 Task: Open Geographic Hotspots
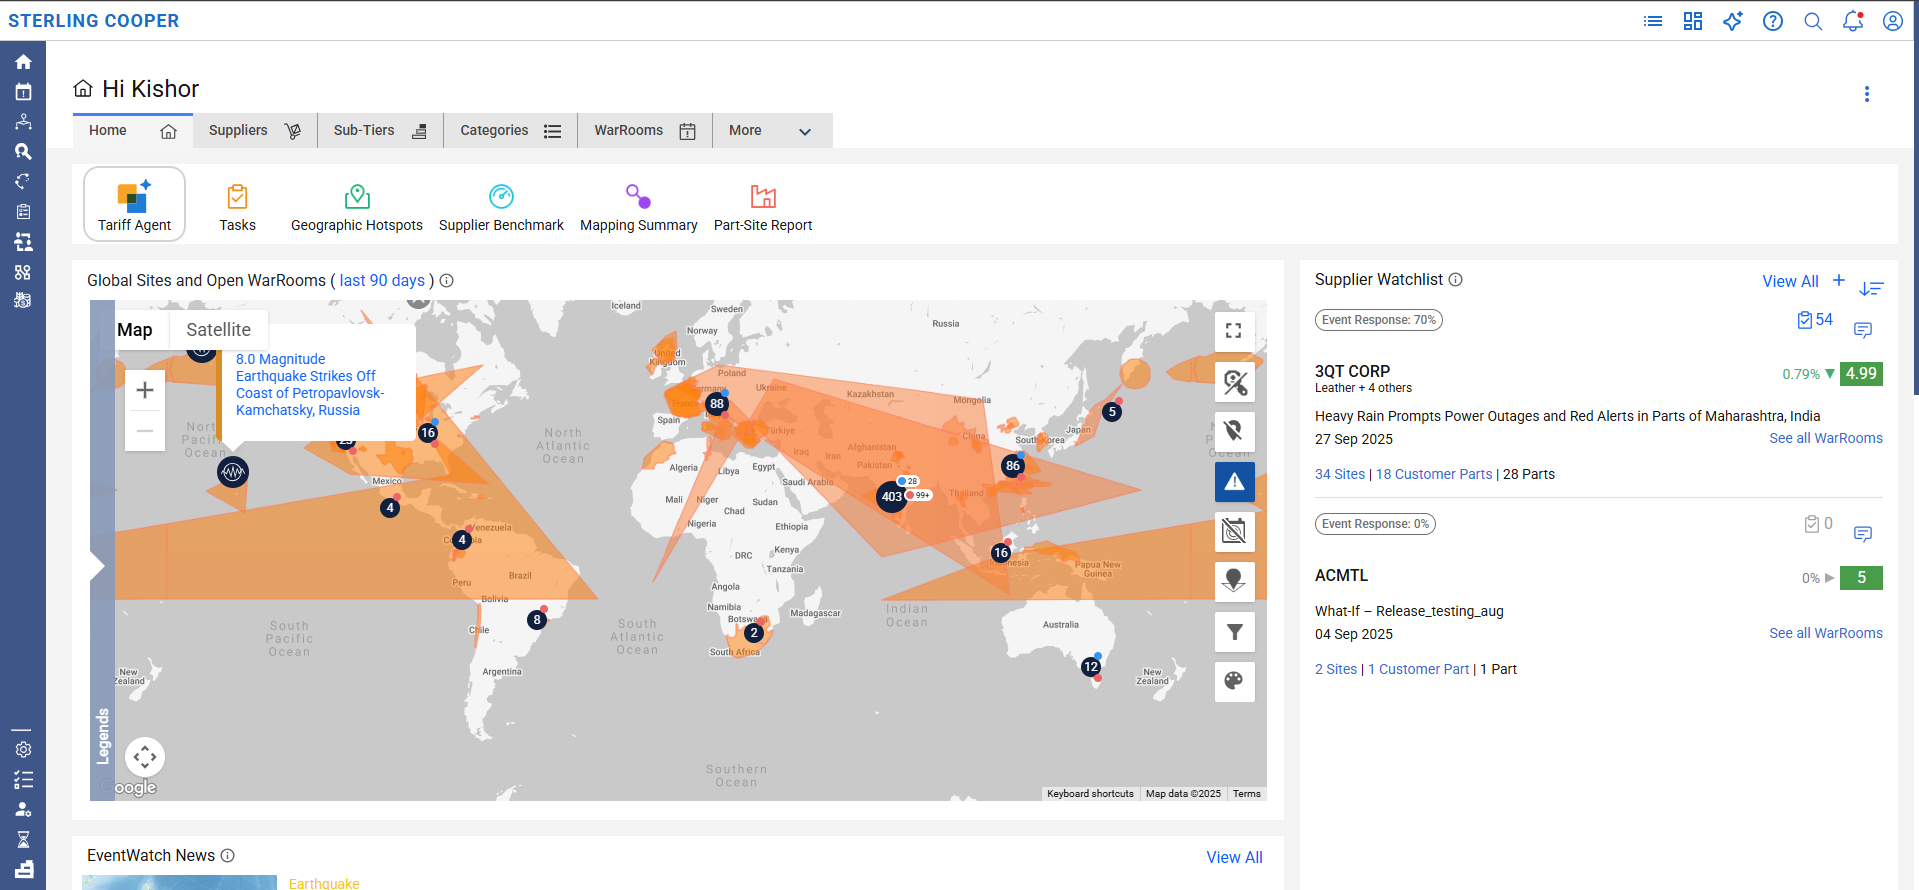click(x=357, y=207)
